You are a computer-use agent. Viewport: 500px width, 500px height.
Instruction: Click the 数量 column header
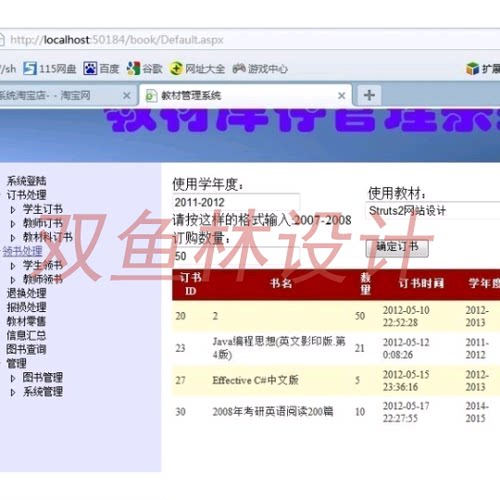click(366, 284)
